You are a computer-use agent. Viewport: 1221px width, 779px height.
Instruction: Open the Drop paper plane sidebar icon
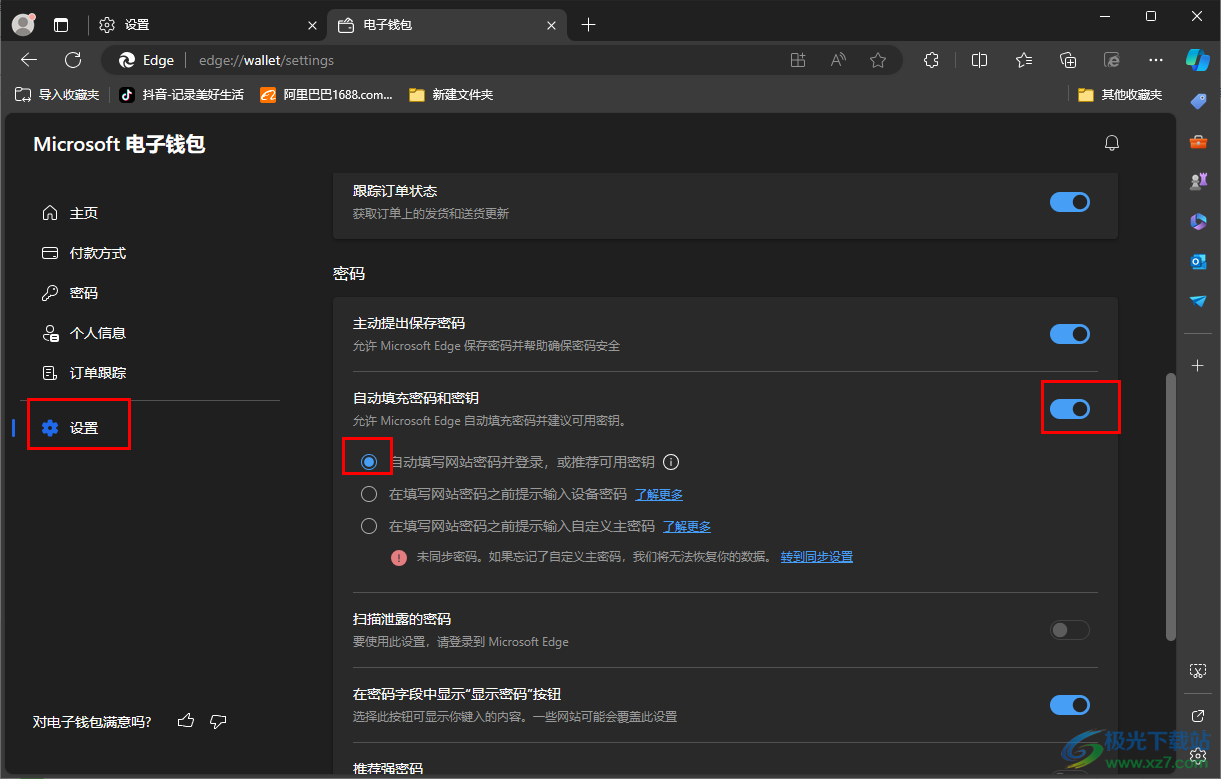tap(1198, 301)
